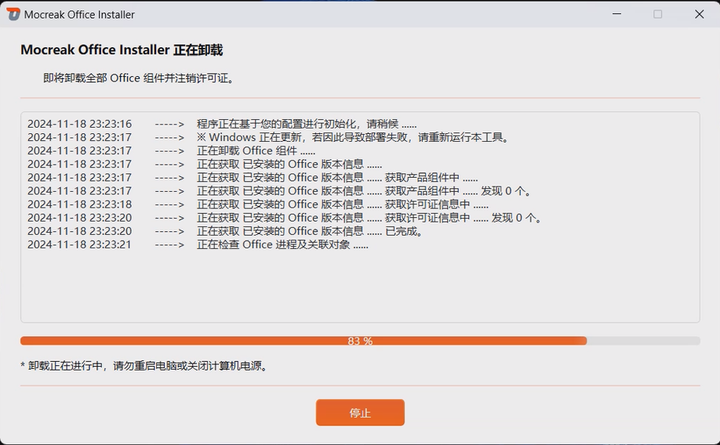The height and width of the screenshot is (445, 720).
Task: Click the 83 % uninstall progress bar
Action: tap(360, 341)
